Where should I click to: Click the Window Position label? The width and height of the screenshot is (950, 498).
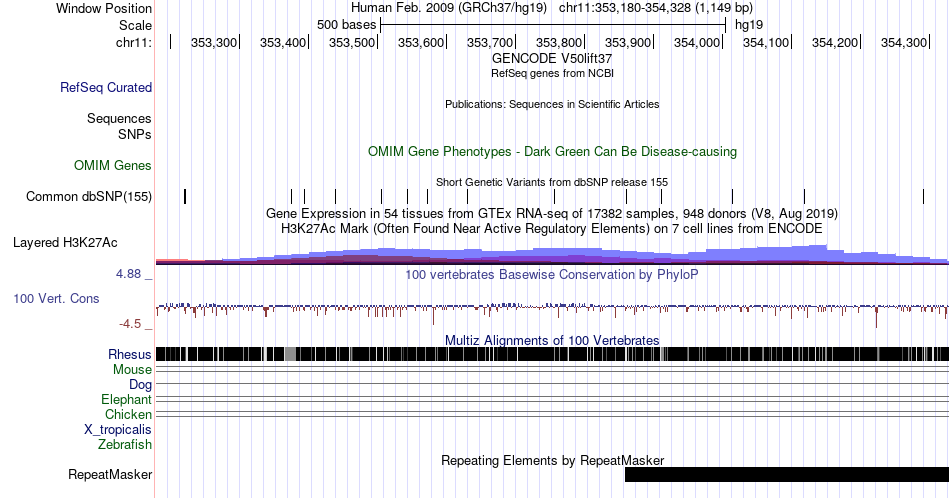[x=104, y=8]
